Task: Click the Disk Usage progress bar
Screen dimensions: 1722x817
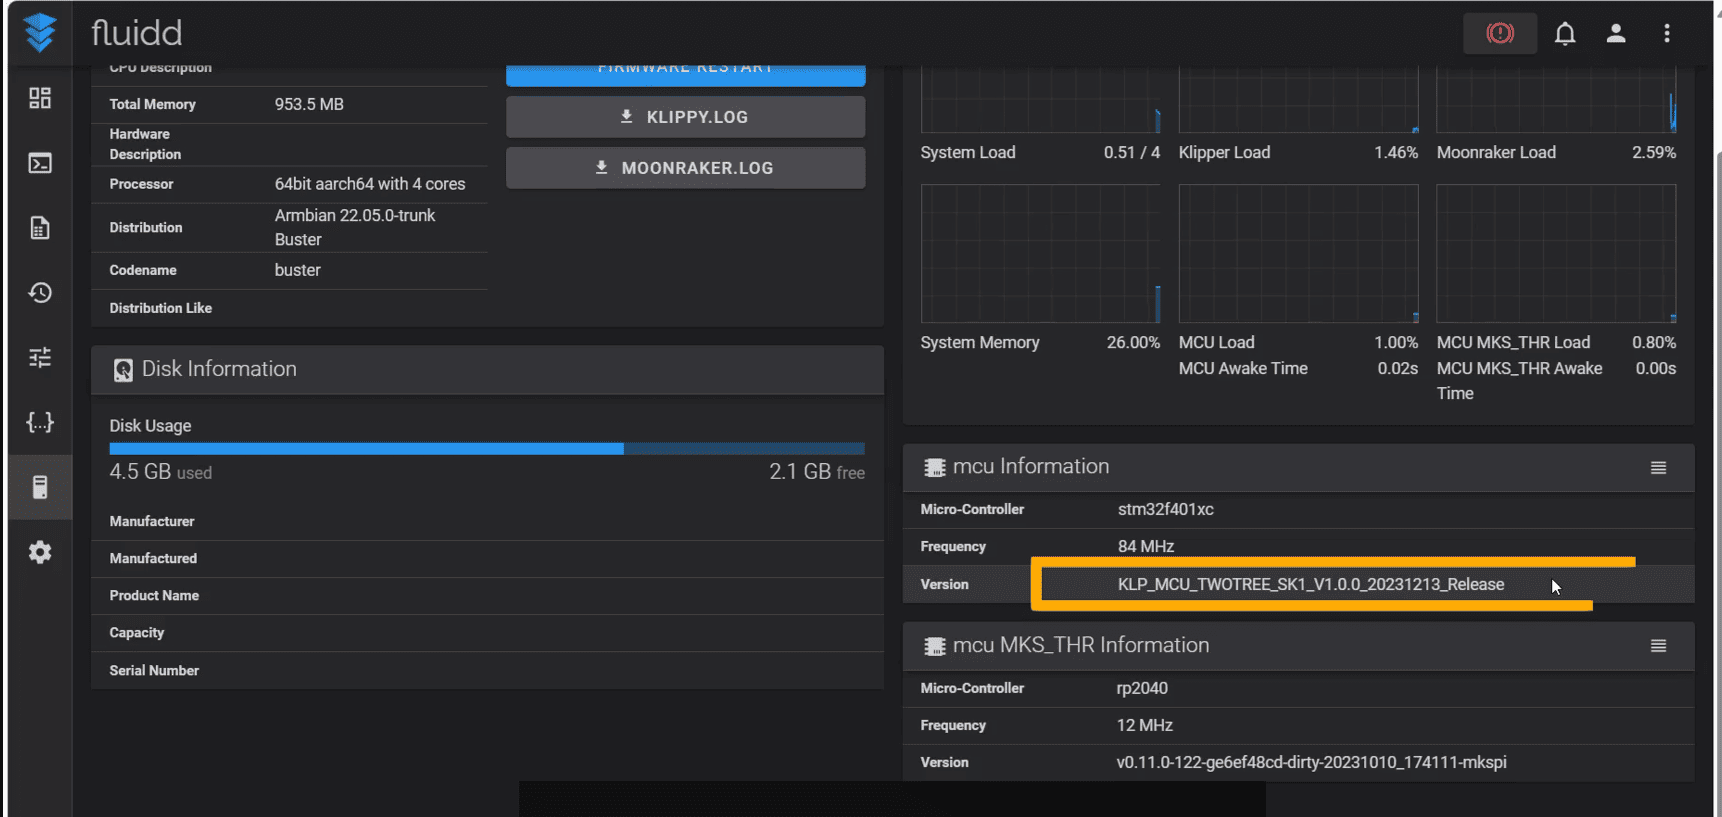Action: coord(487,449)
